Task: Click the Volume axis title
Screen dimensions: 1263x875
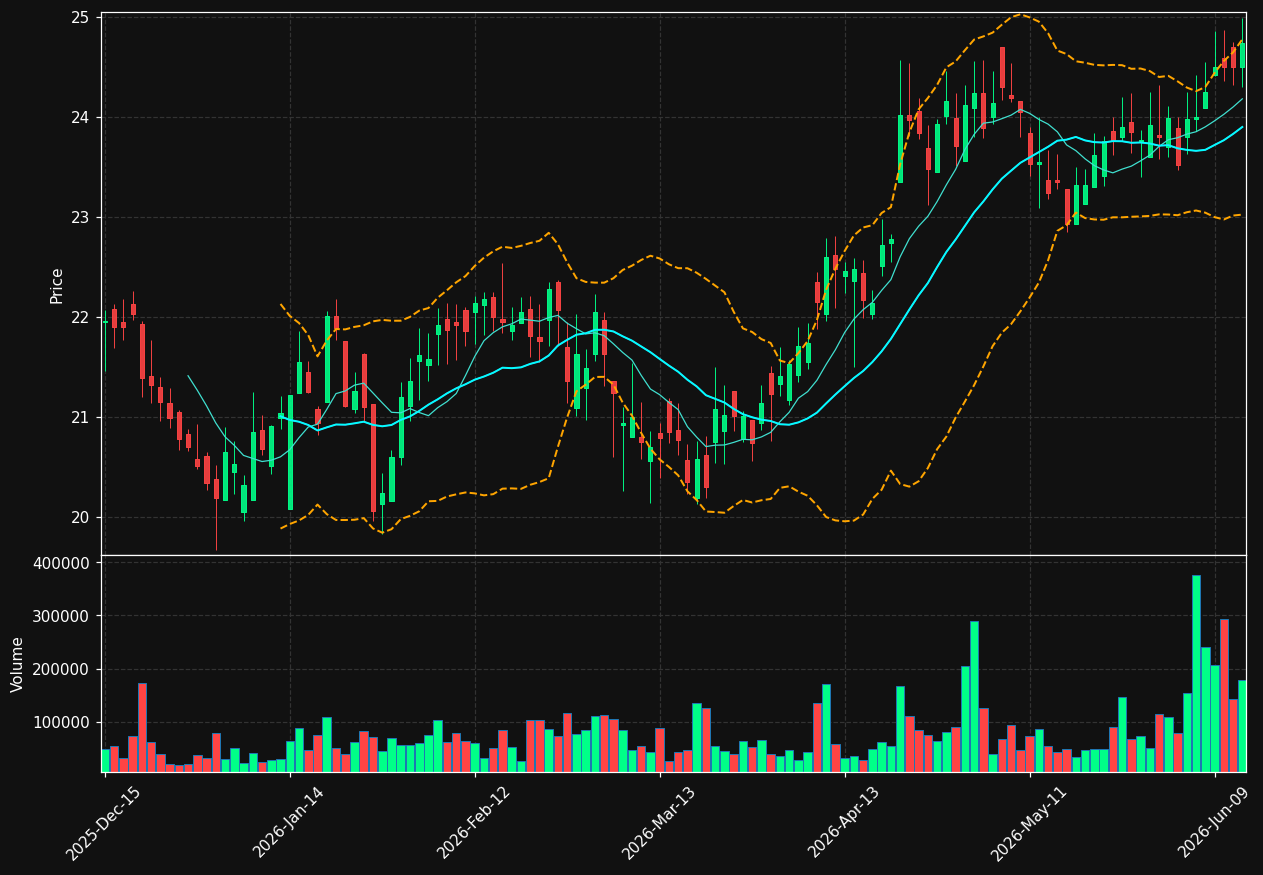Action: [x=18, y=664]
